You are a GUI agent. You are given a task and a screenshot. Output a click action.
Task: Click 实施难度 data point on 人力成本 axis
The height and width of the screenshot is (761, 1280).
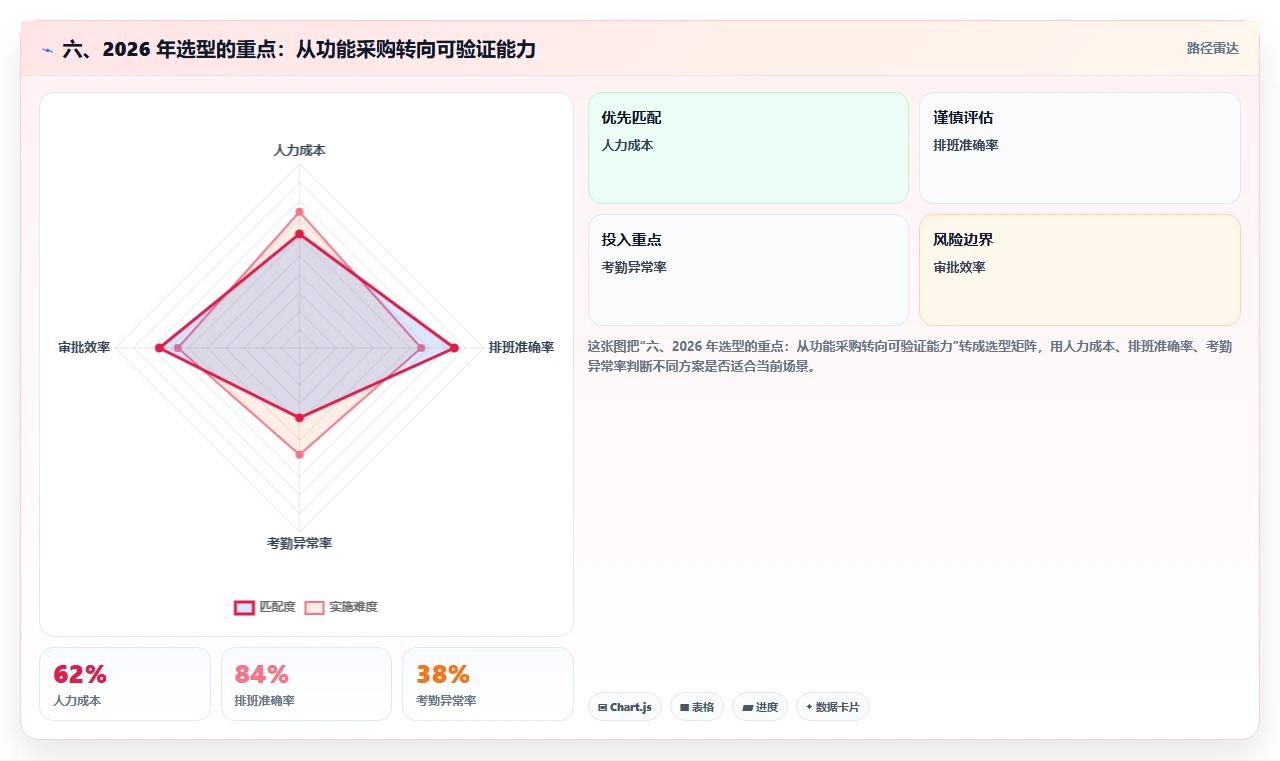(x=299, y=212)
